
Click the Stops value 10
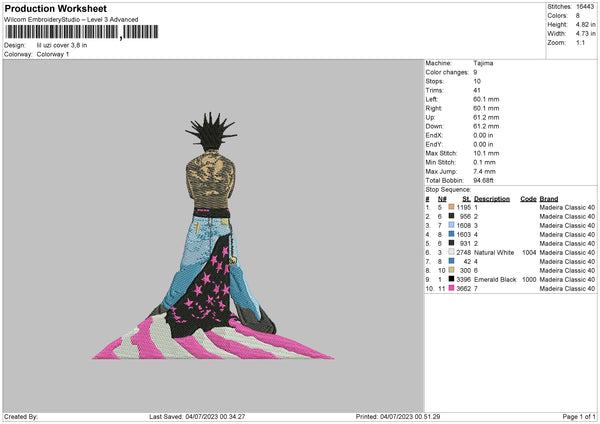click(477, 82)
